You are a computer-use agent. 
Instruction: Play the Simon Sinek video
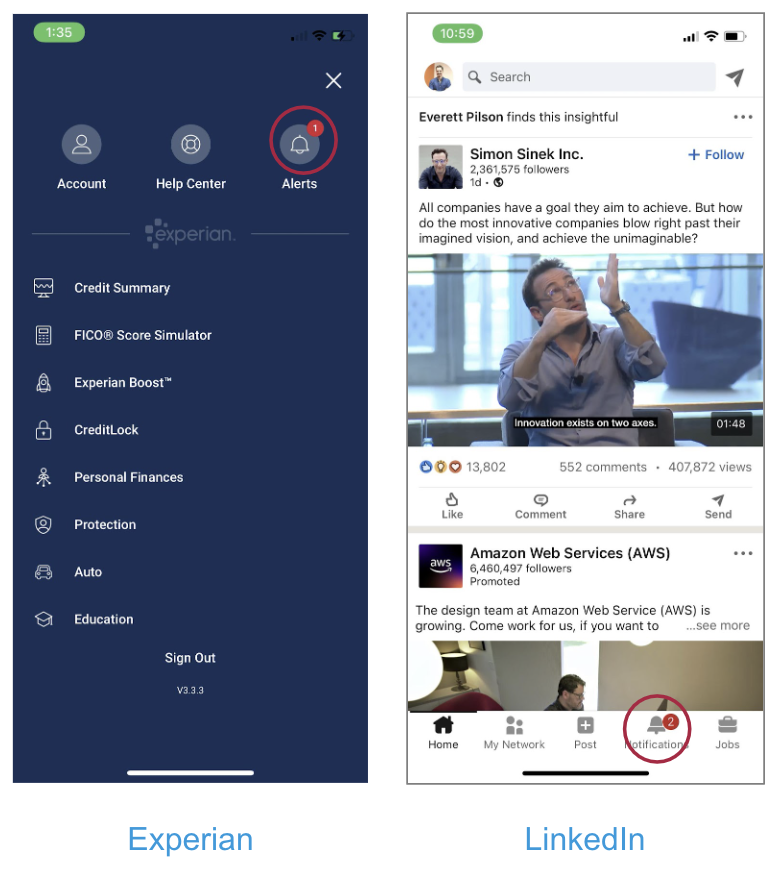pyautogui.click(x=585, y=349)
